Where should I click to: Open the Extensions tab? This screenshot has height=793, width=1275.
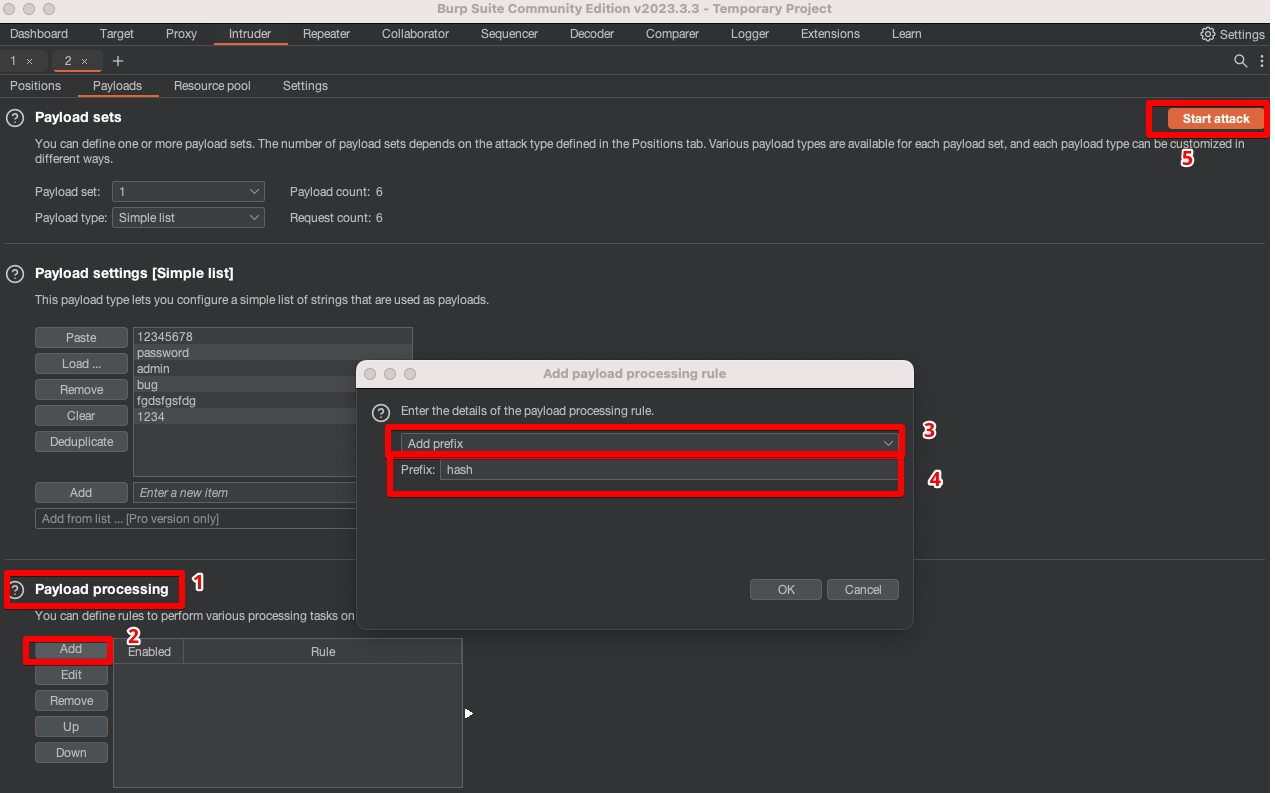830,34
